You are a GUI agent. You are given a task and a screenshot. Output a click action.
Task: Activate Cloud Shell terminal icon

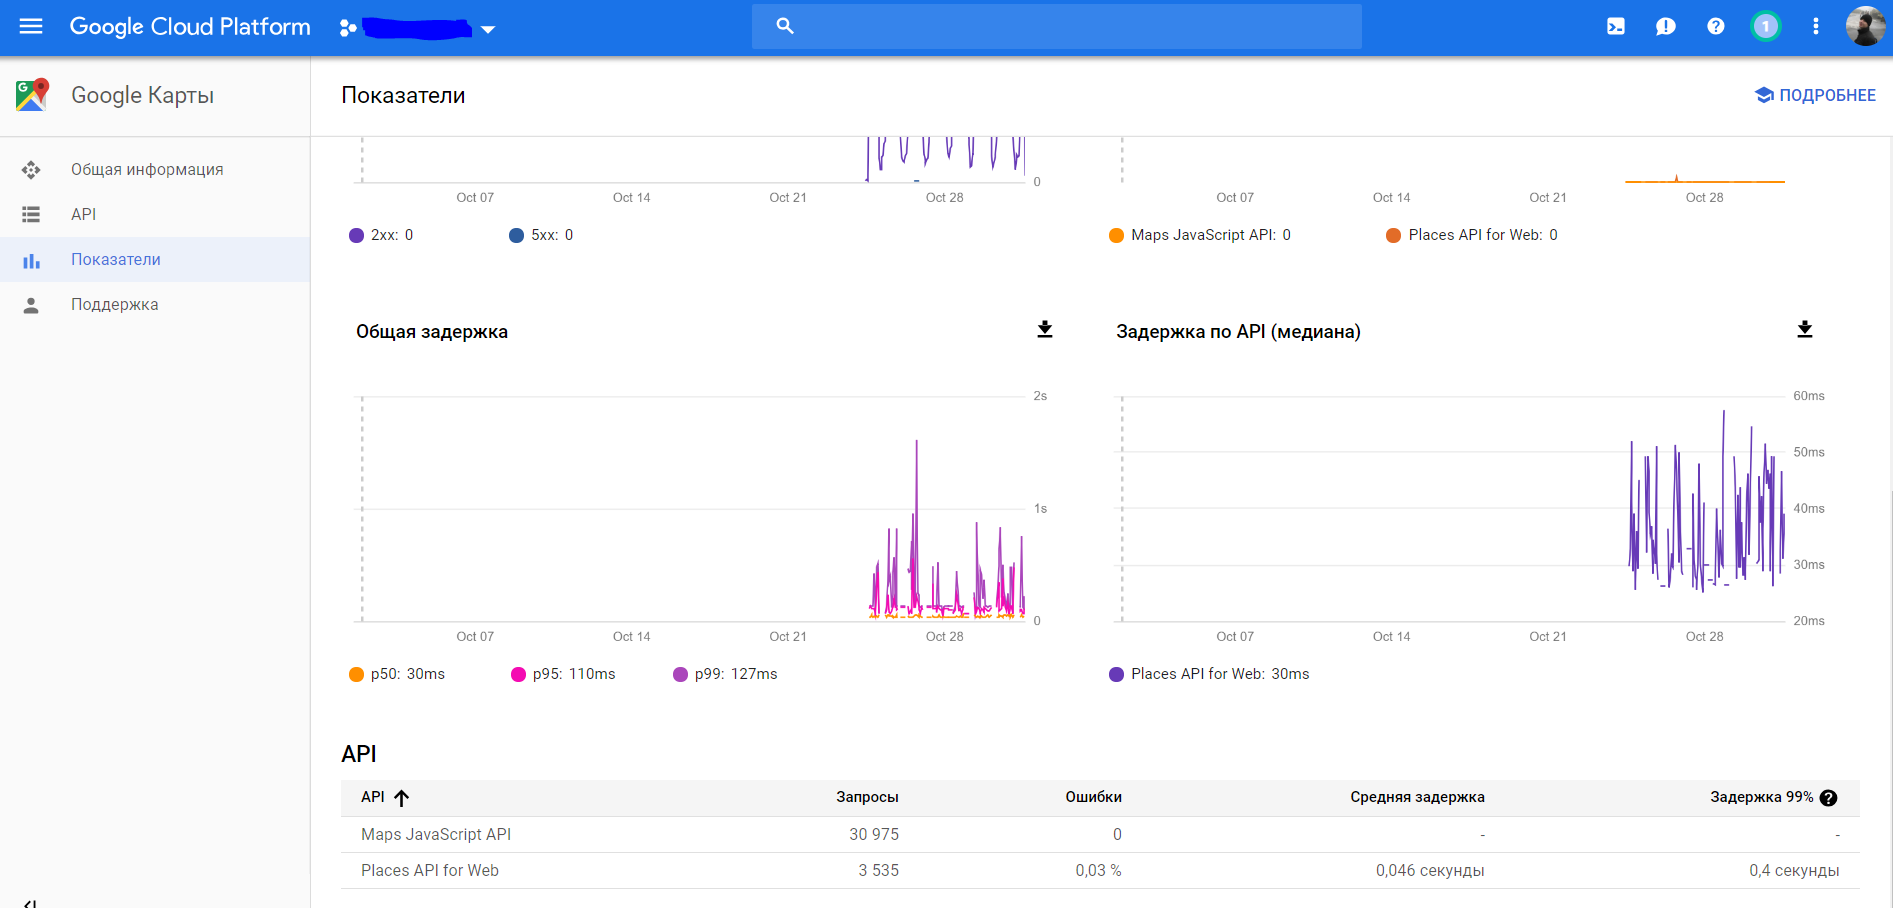(x=1616, y=27)
